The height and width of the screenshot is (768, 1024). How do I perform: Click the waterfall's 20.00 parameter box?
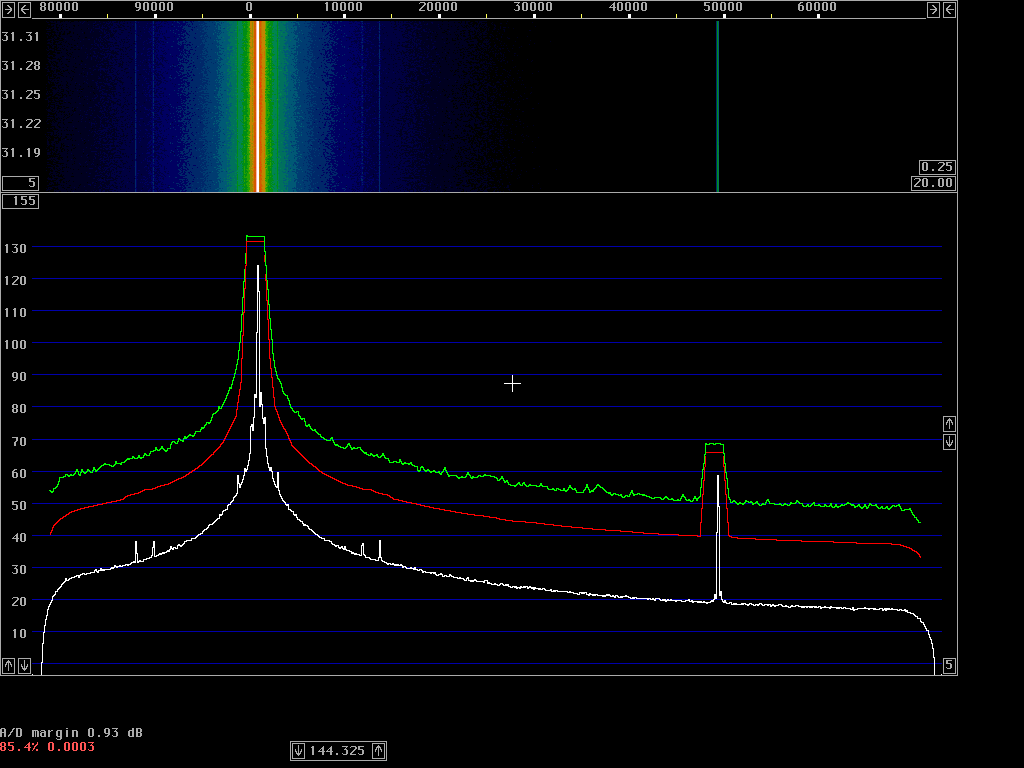[x=933, y=183]
